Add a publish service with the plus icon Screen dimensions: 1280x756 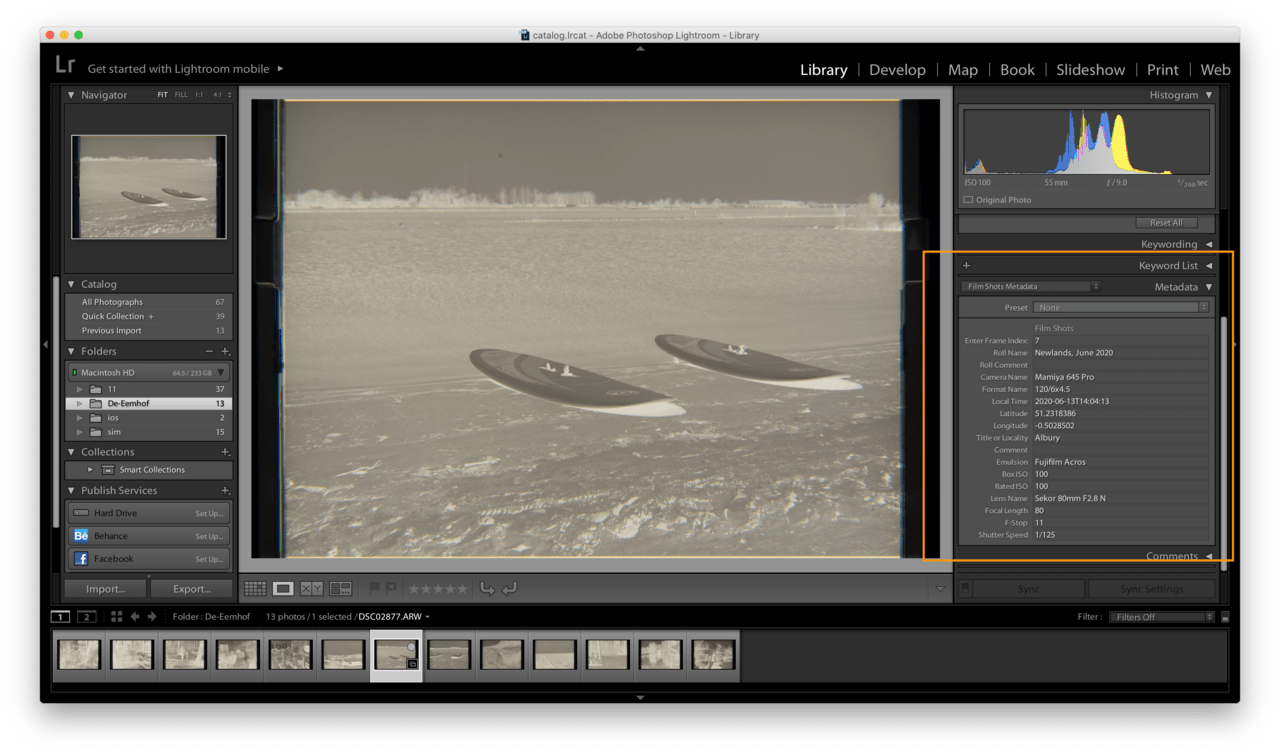(x=225, y=490)
